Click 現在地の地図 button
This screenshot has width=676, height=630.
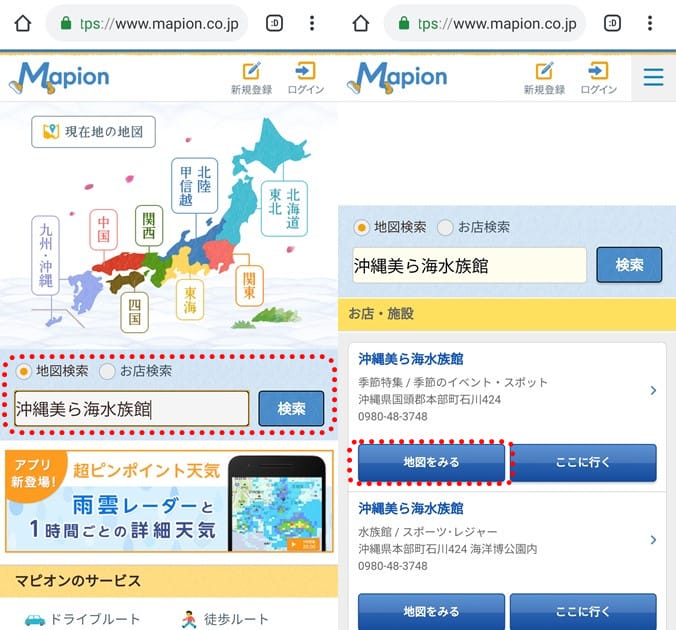click(94, 132)
